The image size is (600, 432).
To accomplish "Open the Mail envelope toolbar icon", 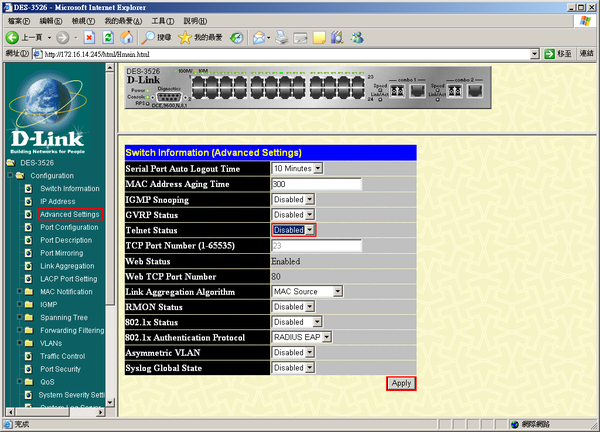I will pyautogui.click(x=259, y=37).
